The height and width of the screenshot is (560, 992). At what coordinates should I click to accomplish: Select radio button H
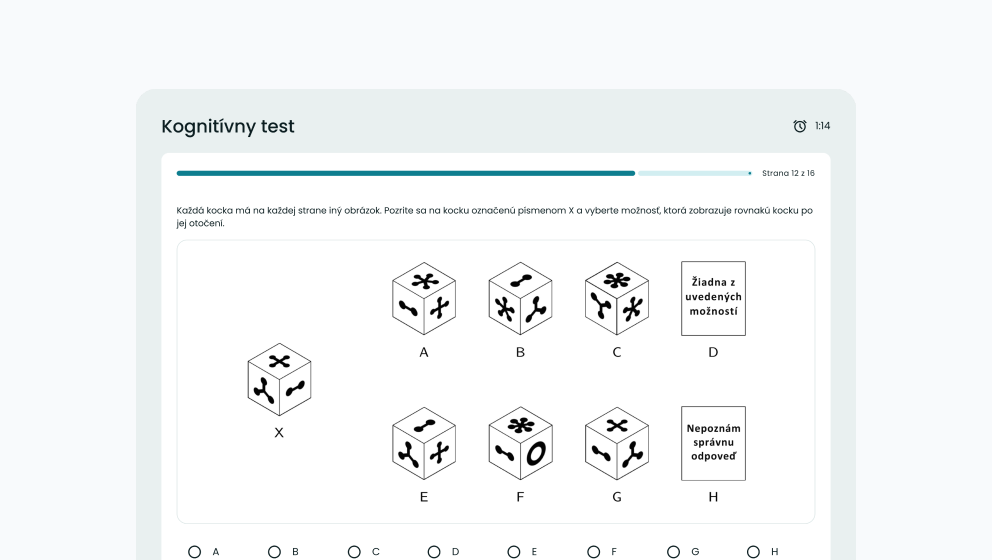click(753, 552)
